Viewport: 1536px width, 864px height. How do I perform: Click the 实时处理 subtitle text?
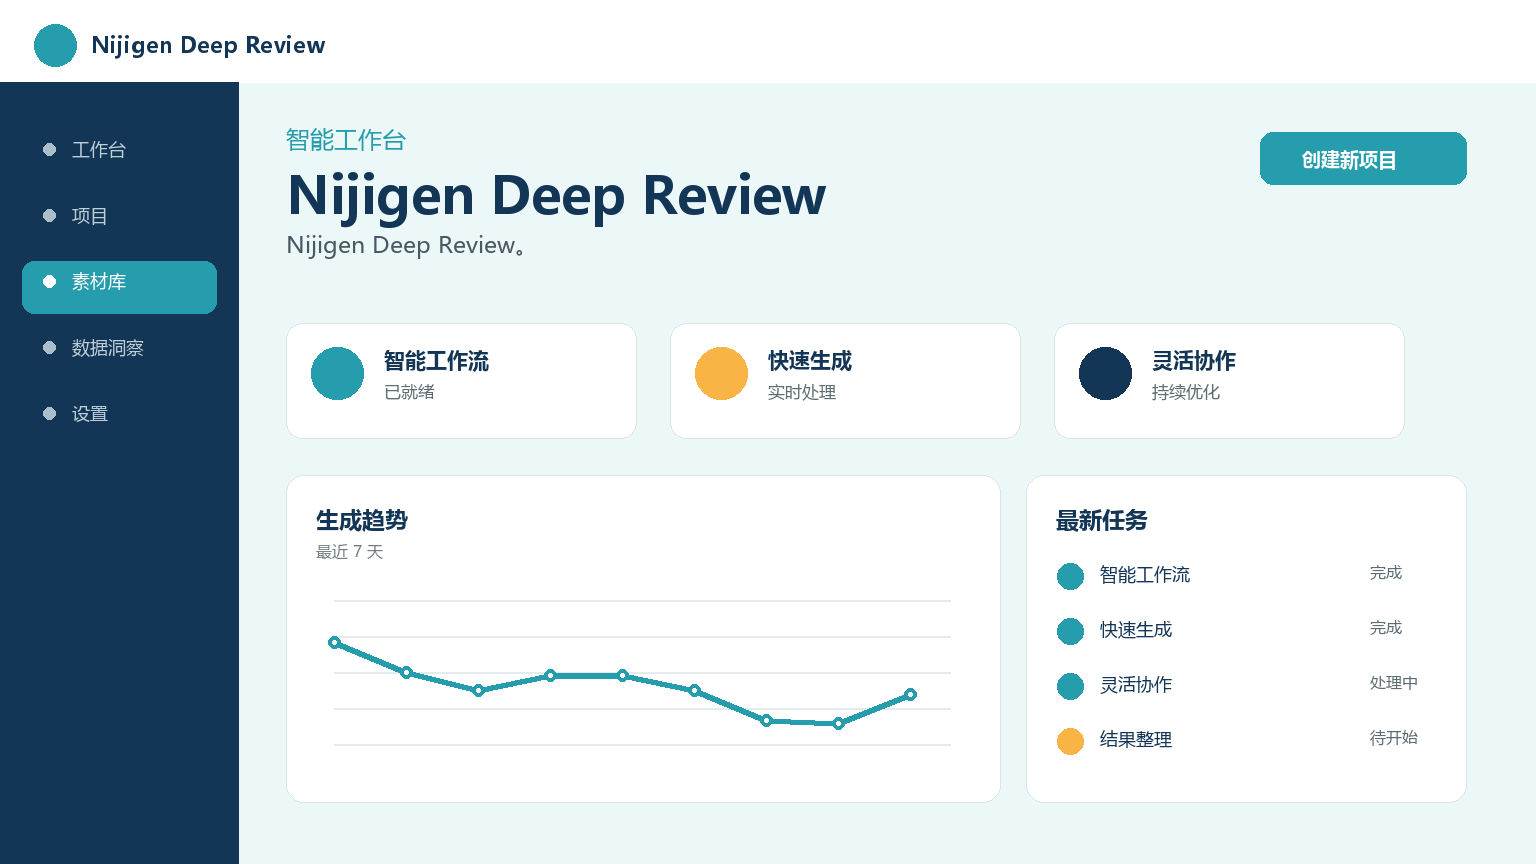click(802, 392)
